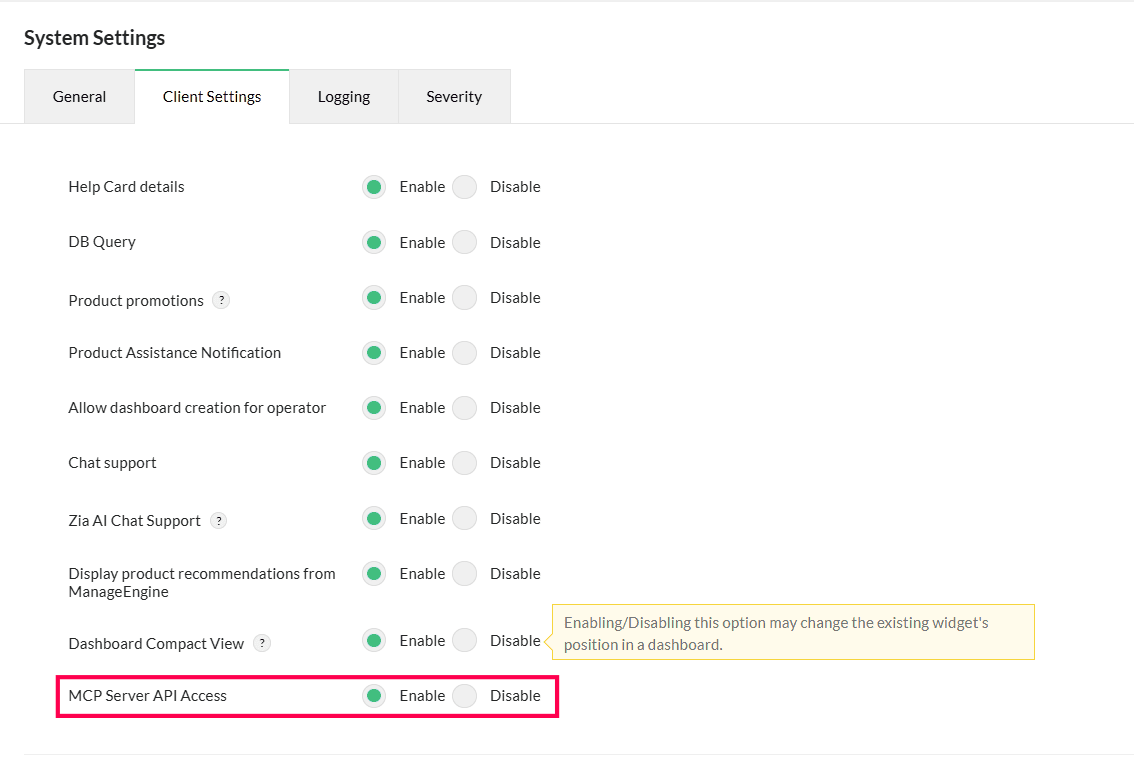Select Disable radio for Chat support
The width and height of the screenshot is (1134, 763).
[x=464, y=463]
